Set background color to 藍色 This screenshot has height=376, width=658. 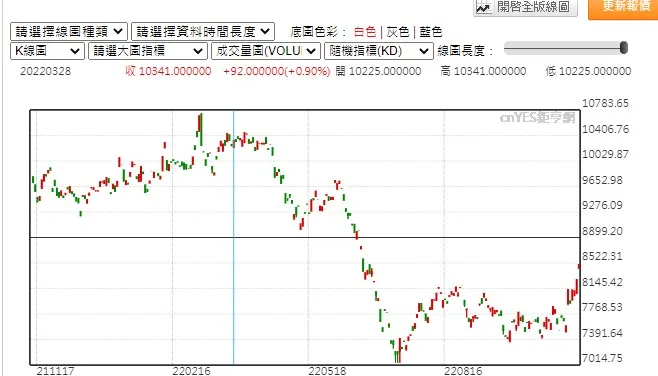(431, 32)
